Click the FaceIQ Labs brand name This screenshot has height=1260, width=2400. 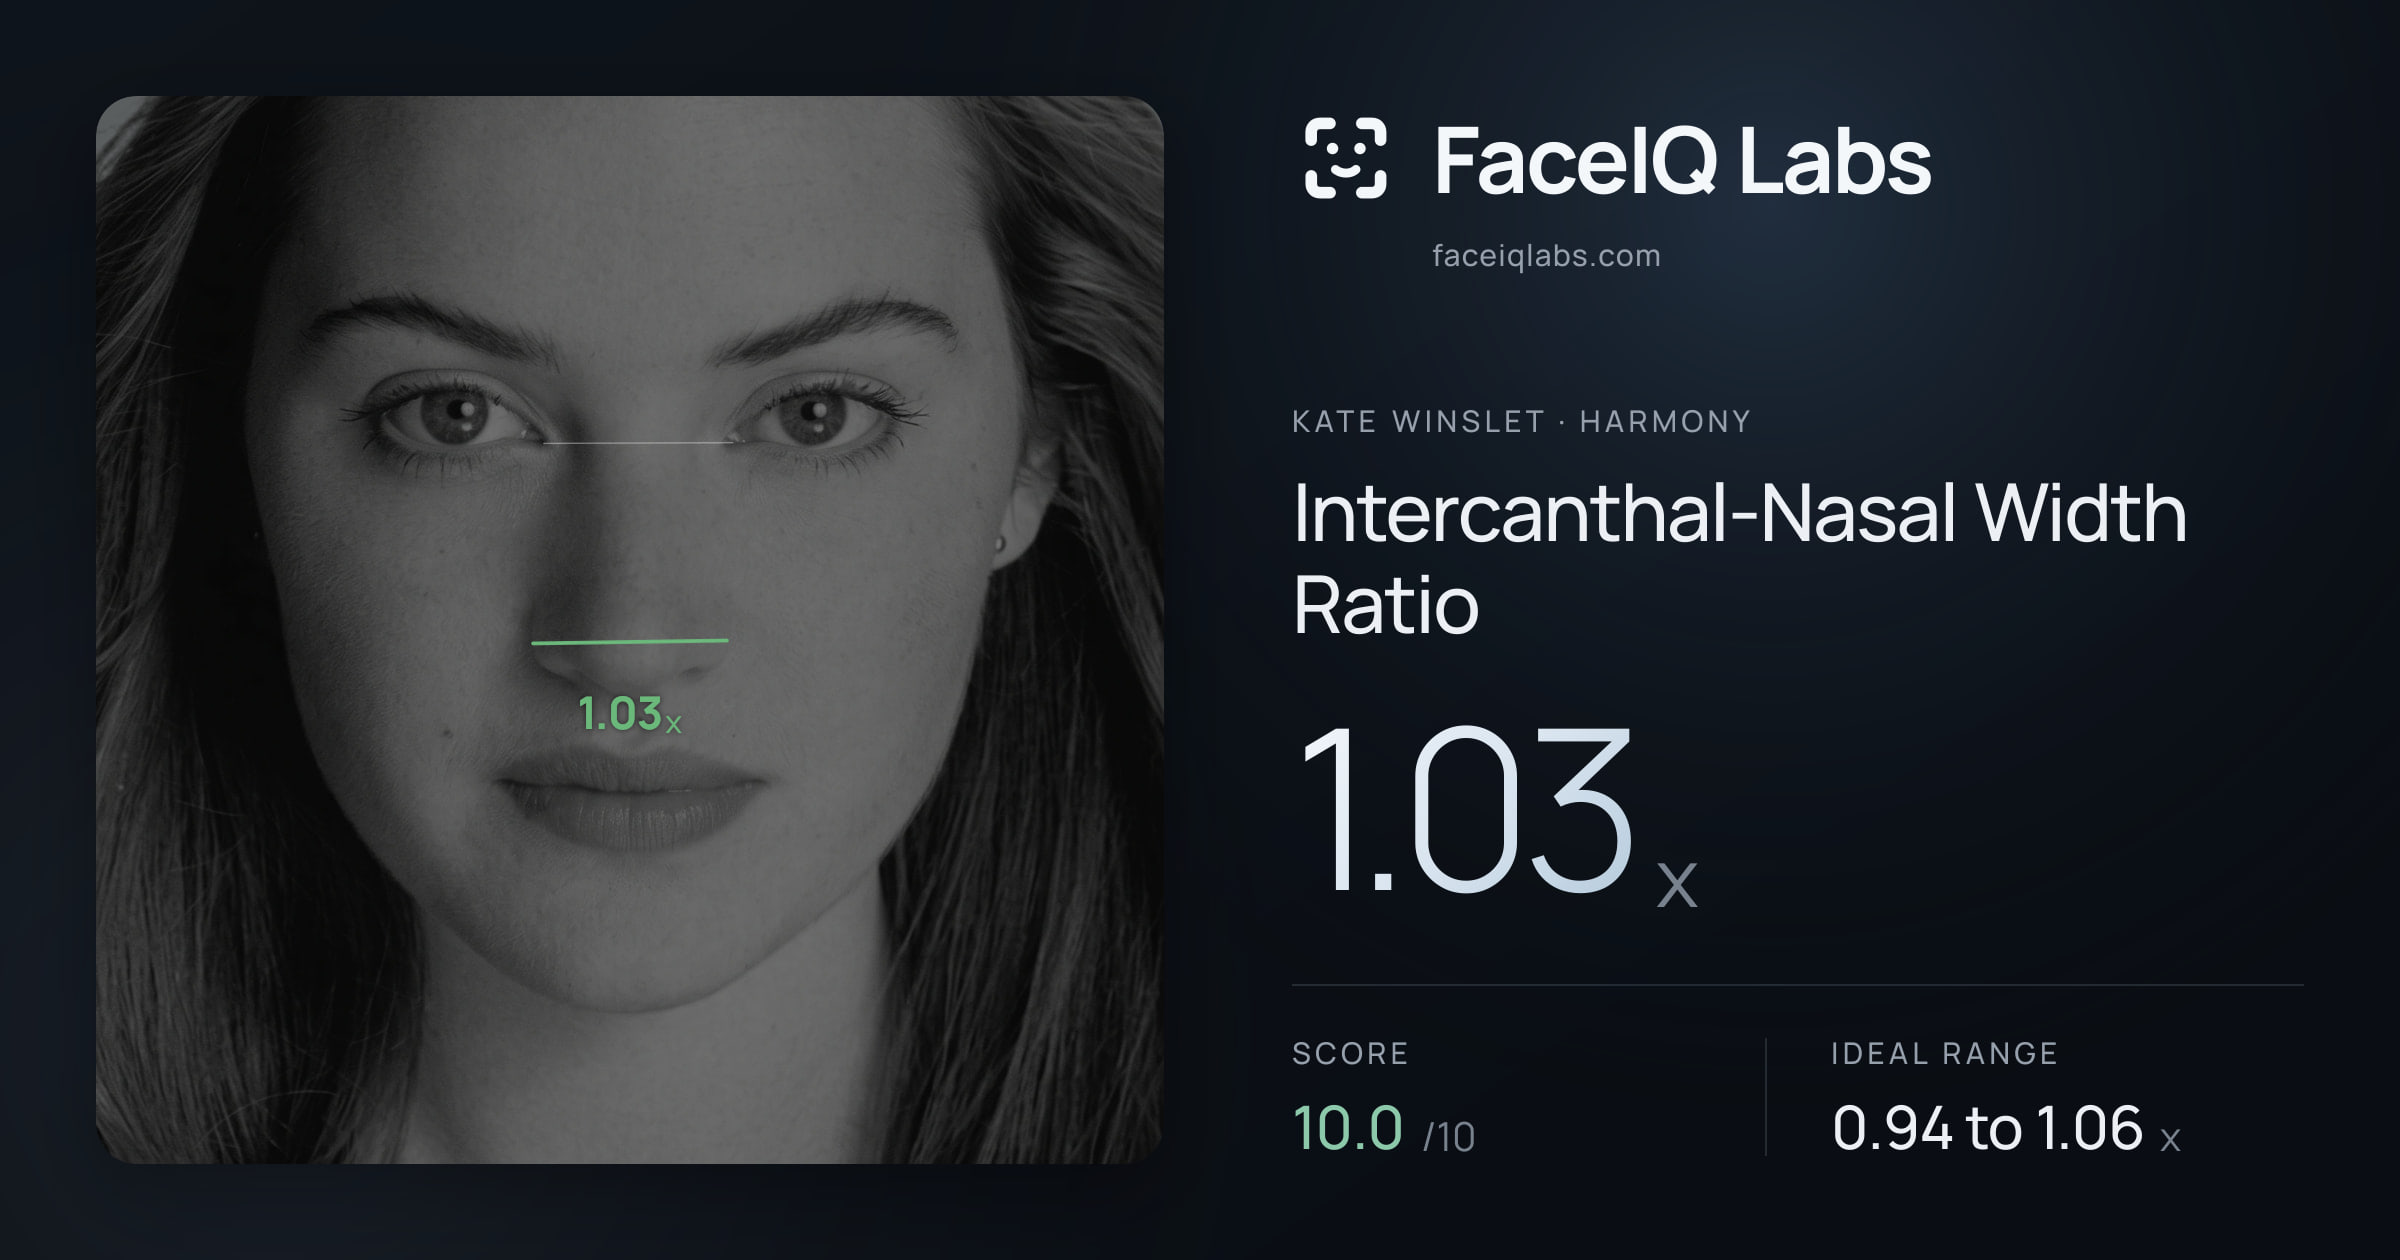coord(1682,160)
